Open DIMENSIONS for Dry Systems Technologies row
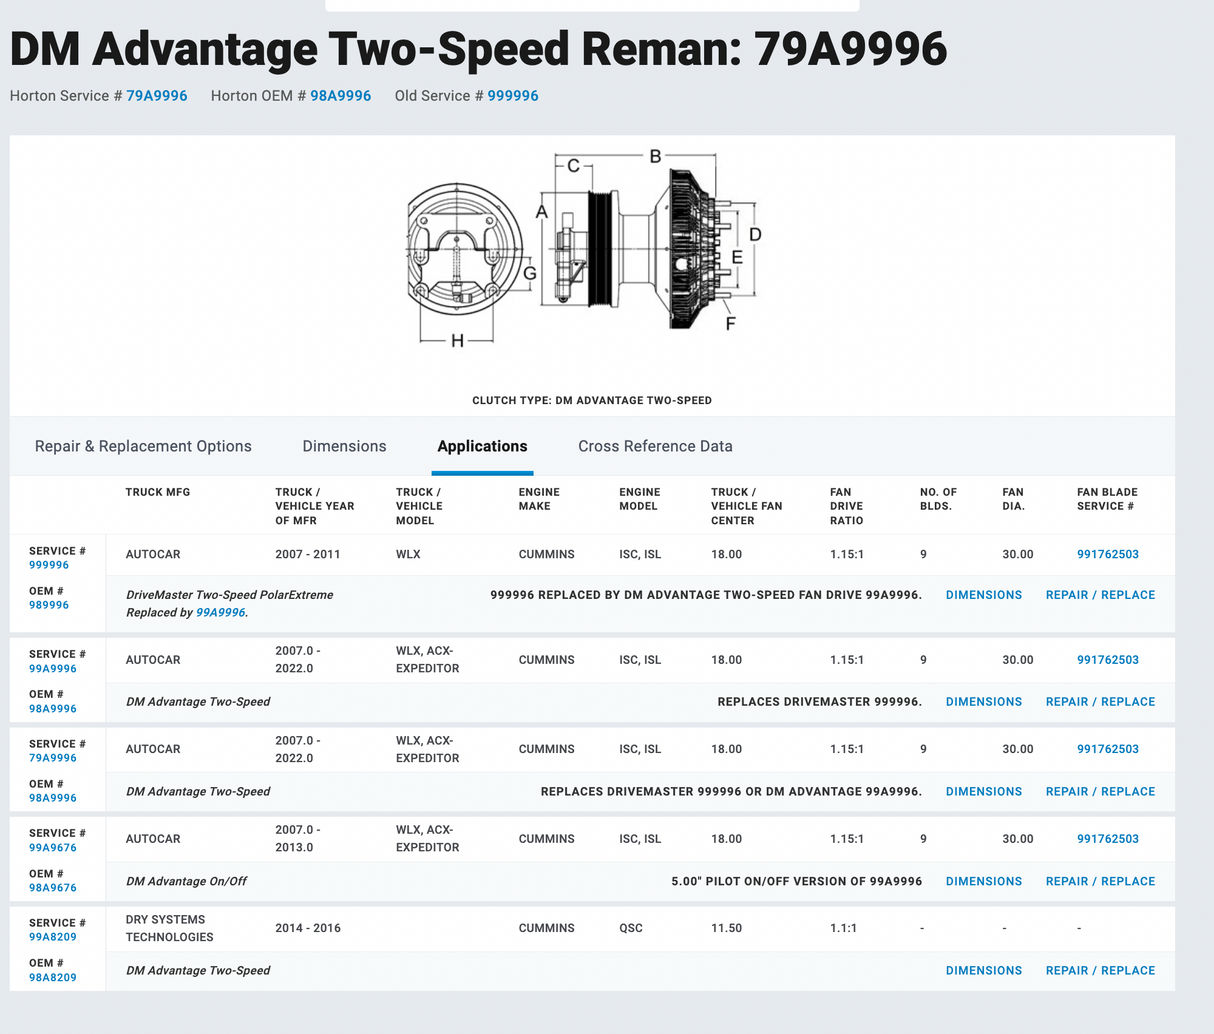Viewport: 1214px width, 1034px height. point(983,970)
